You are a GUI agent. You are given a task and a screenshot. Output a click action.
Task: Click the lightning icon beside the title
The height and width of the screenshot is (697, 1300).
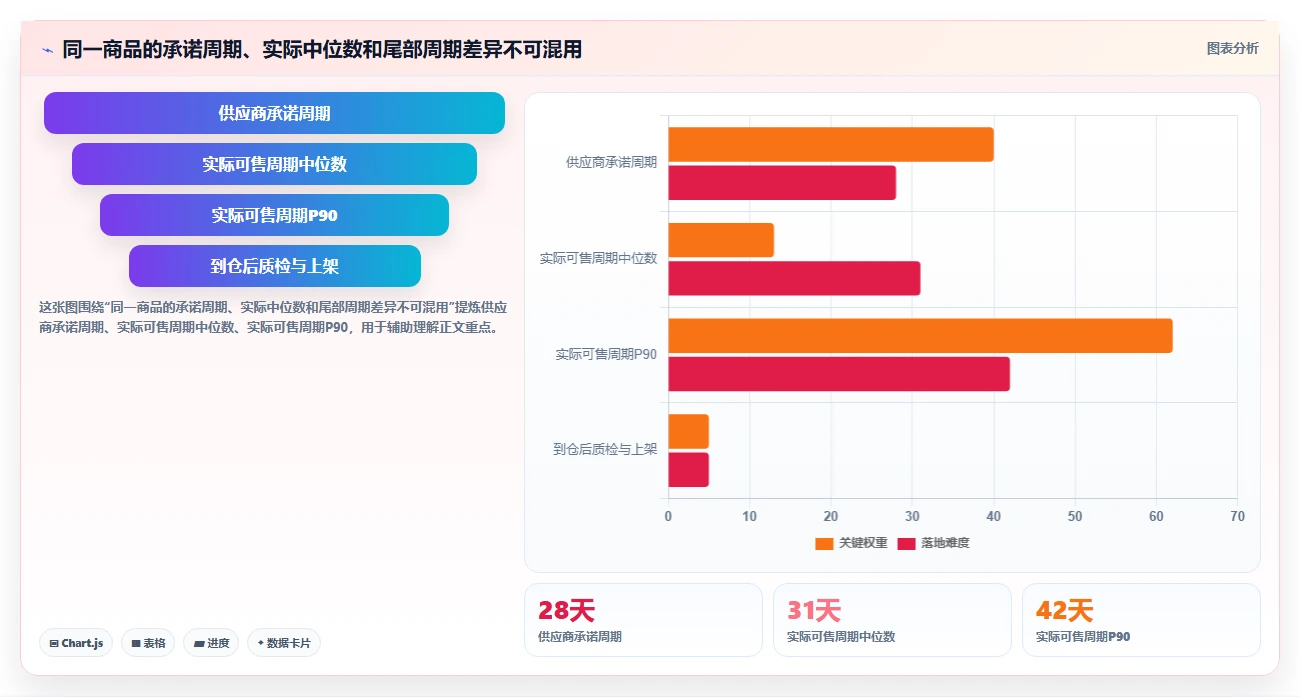pos(47,49)
